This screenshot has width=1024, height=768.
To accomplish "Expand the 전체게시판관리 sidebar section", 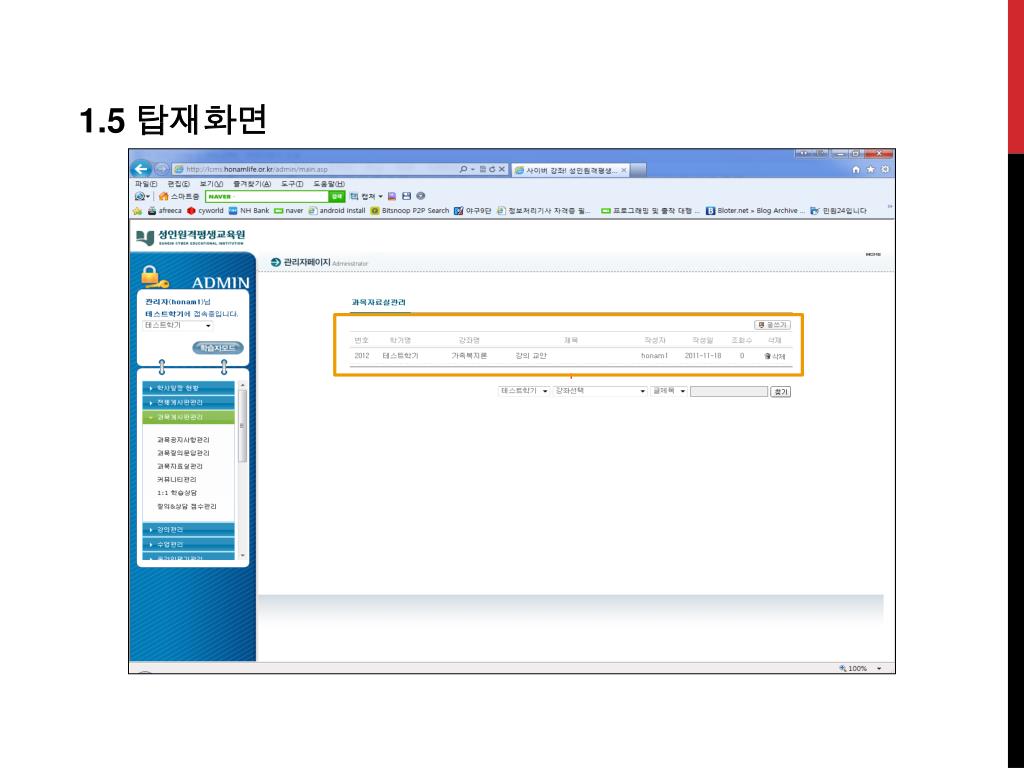I will tap(188, 402).
